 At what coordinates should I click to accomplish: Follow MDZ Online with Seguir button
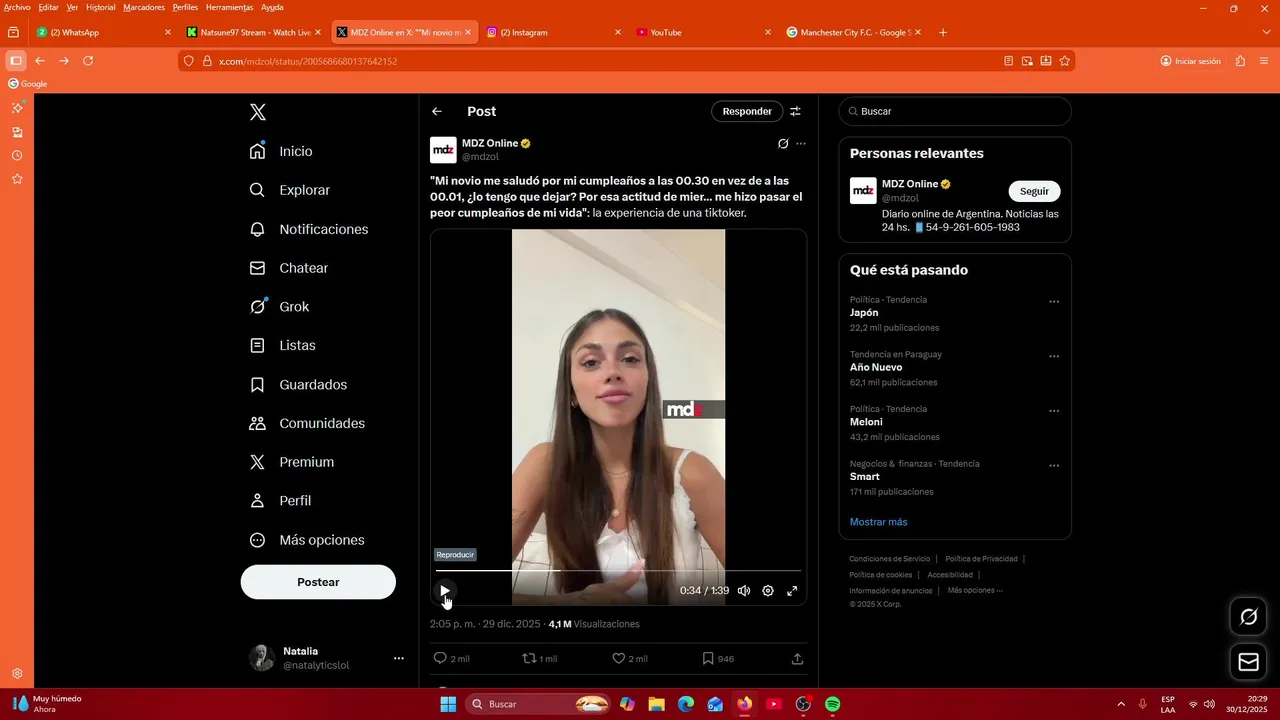(x=1034, y=191)
